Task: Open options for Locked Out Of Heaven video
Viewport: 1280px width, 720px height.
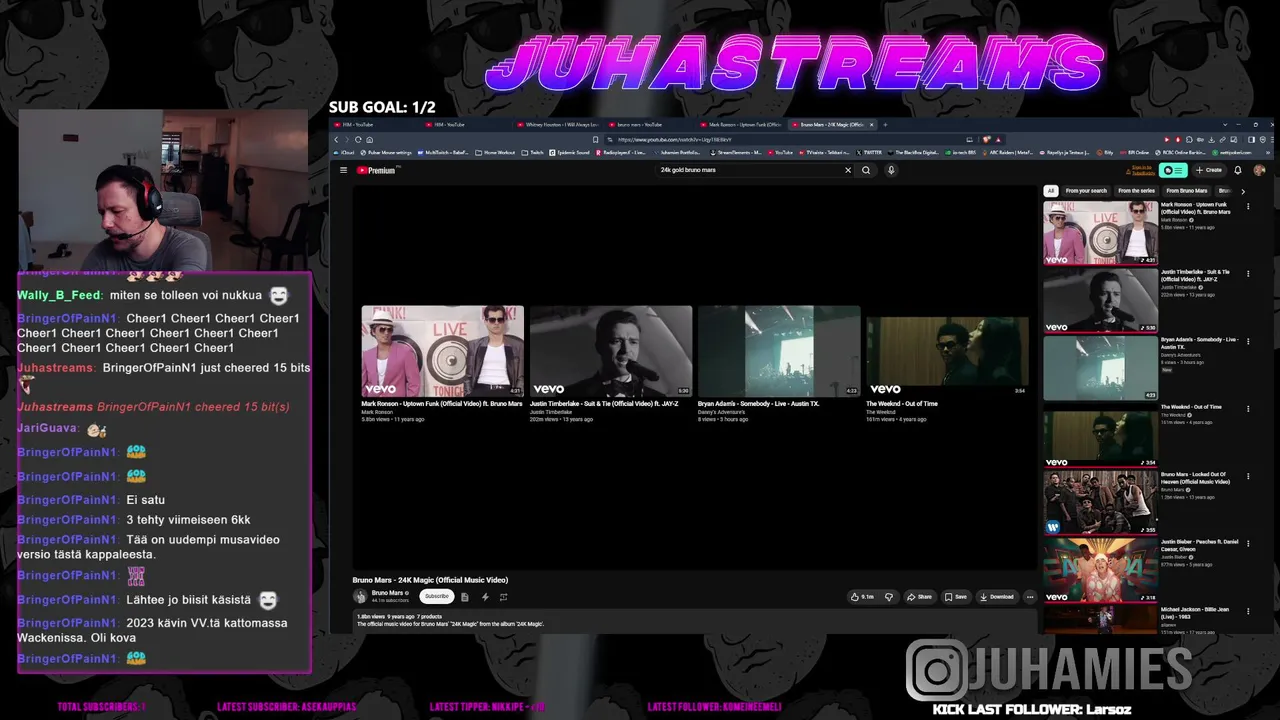Action: [1248, 476]
